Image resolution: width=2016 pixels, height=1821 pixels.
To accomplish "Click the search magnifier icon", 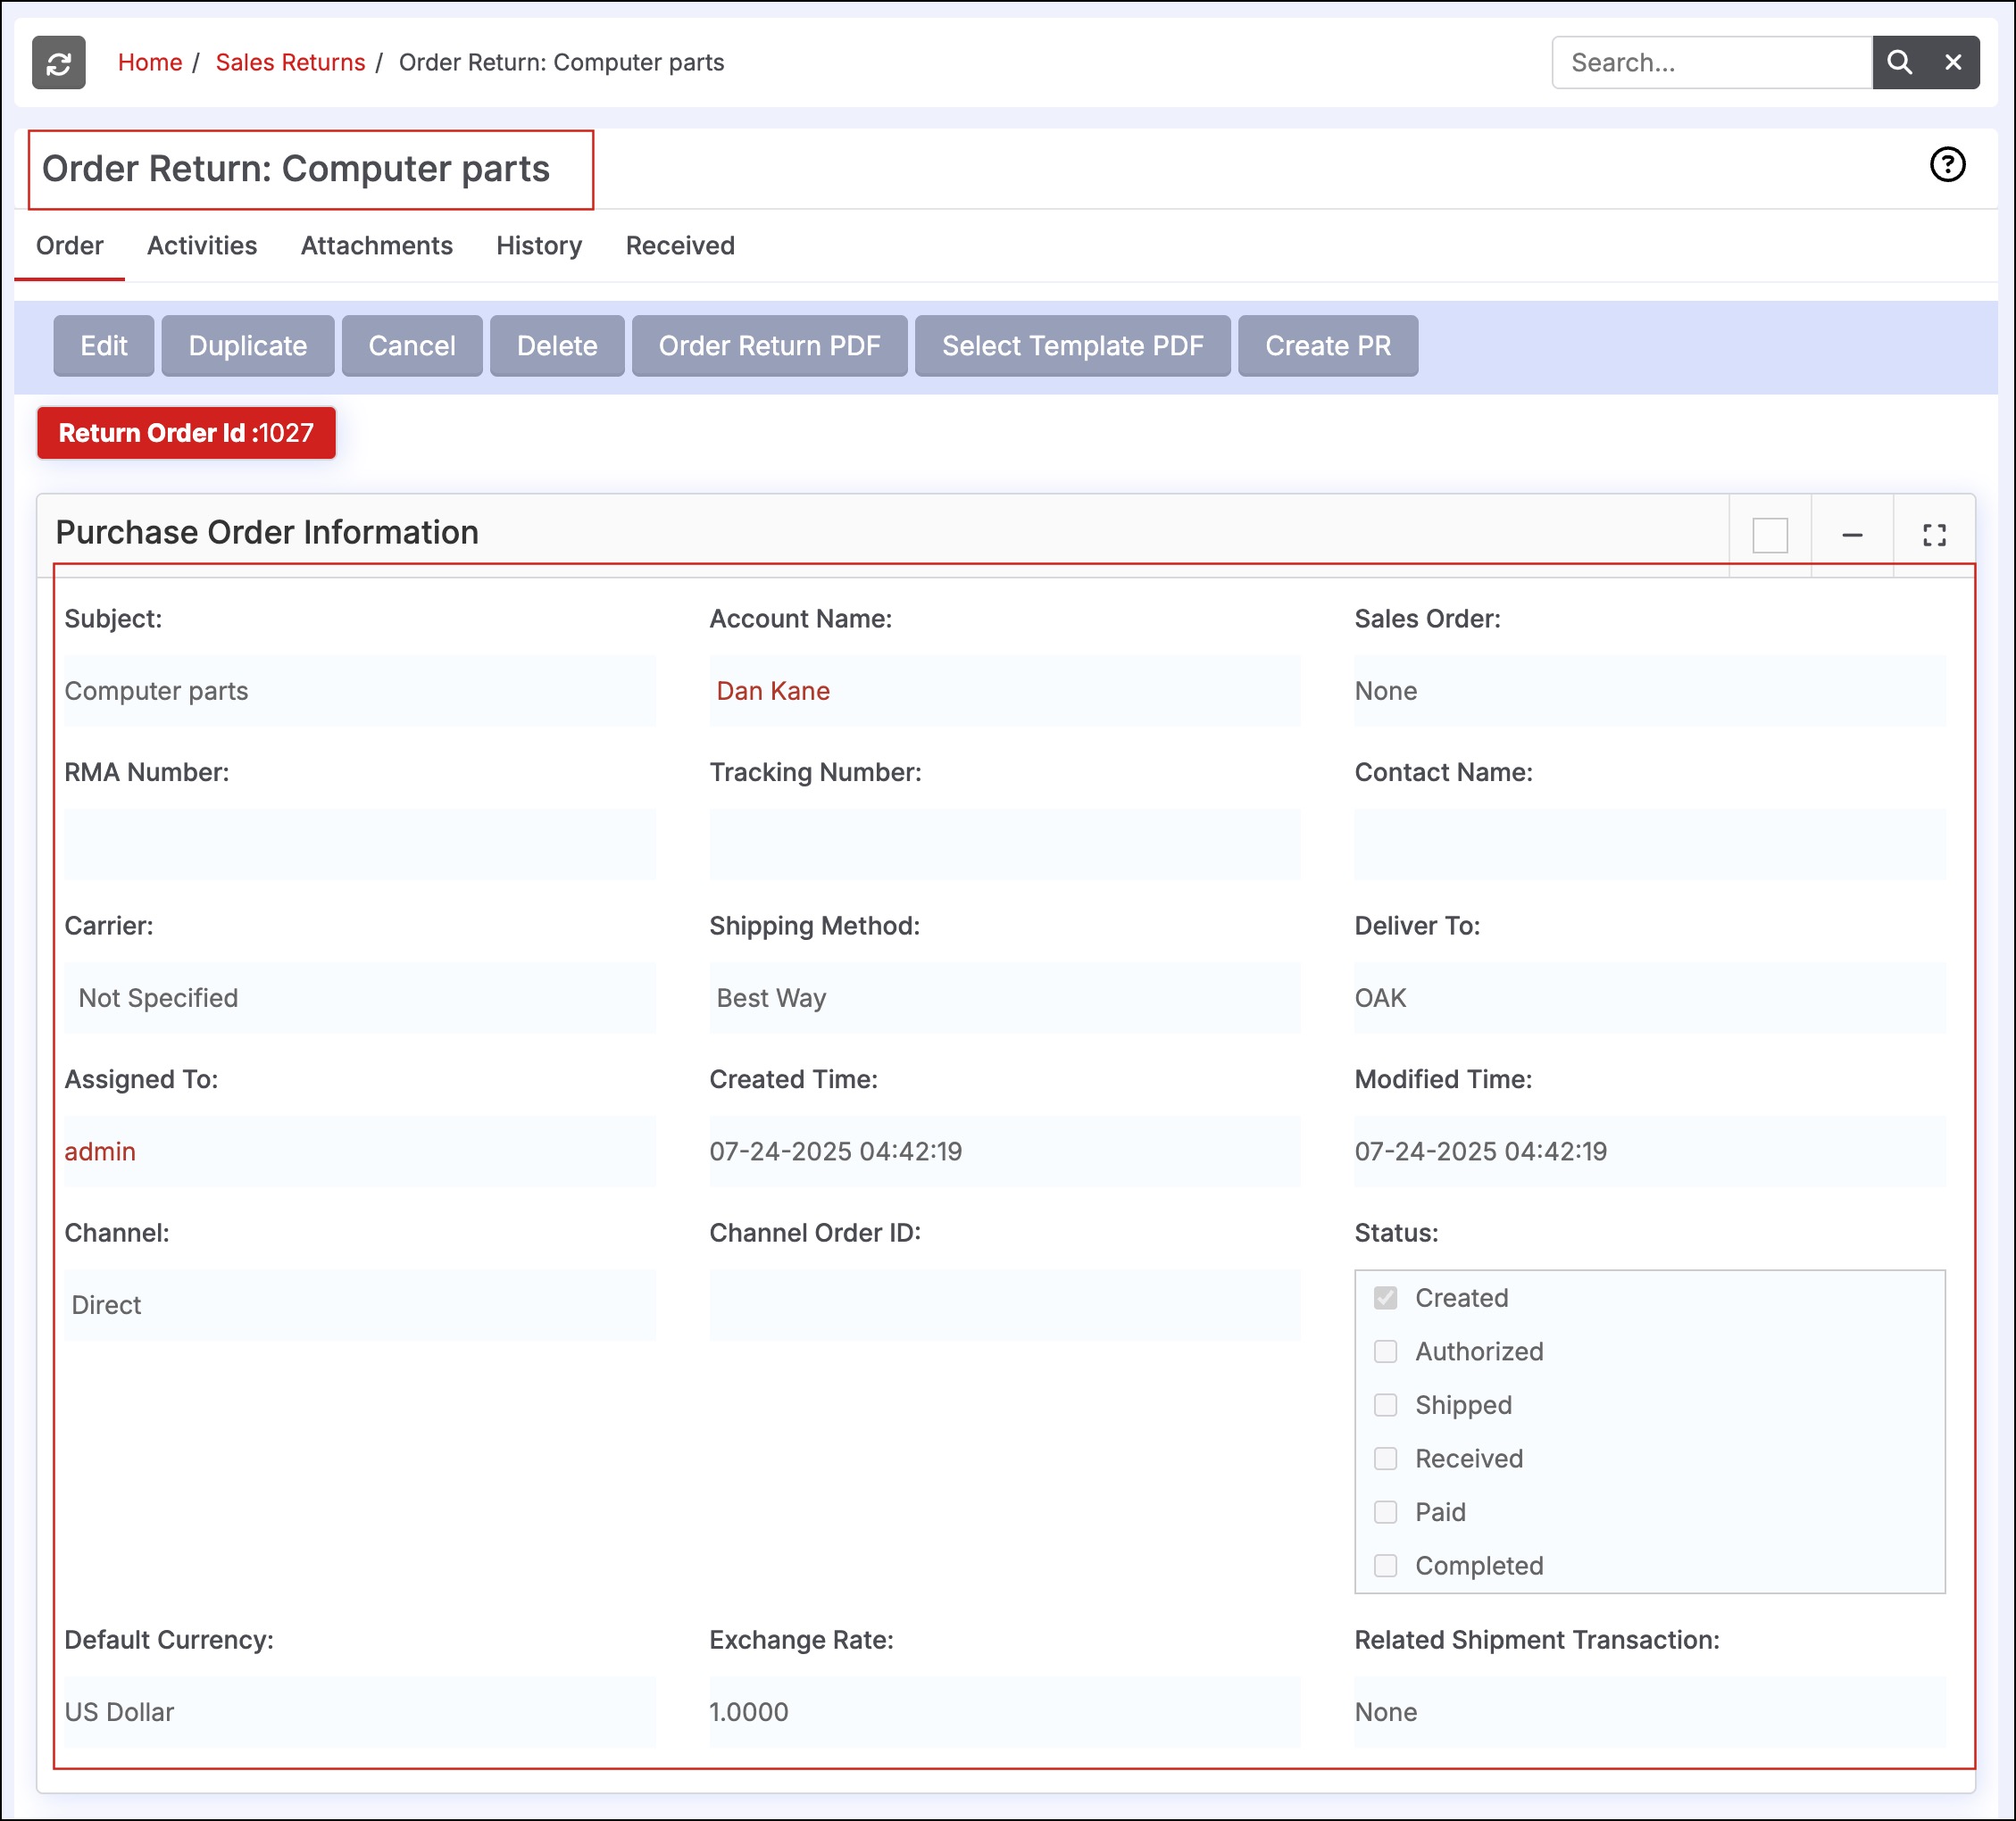I will pyautogui.click(x=1899, y=63).
